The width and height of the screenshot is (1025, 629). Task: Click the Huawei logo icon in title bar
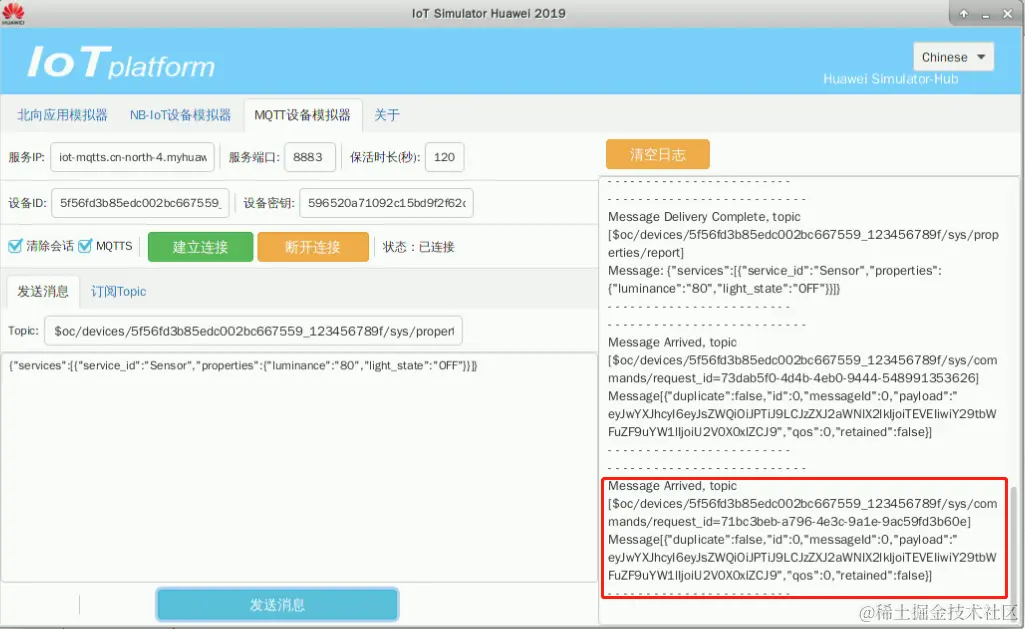tap(13, 13)
